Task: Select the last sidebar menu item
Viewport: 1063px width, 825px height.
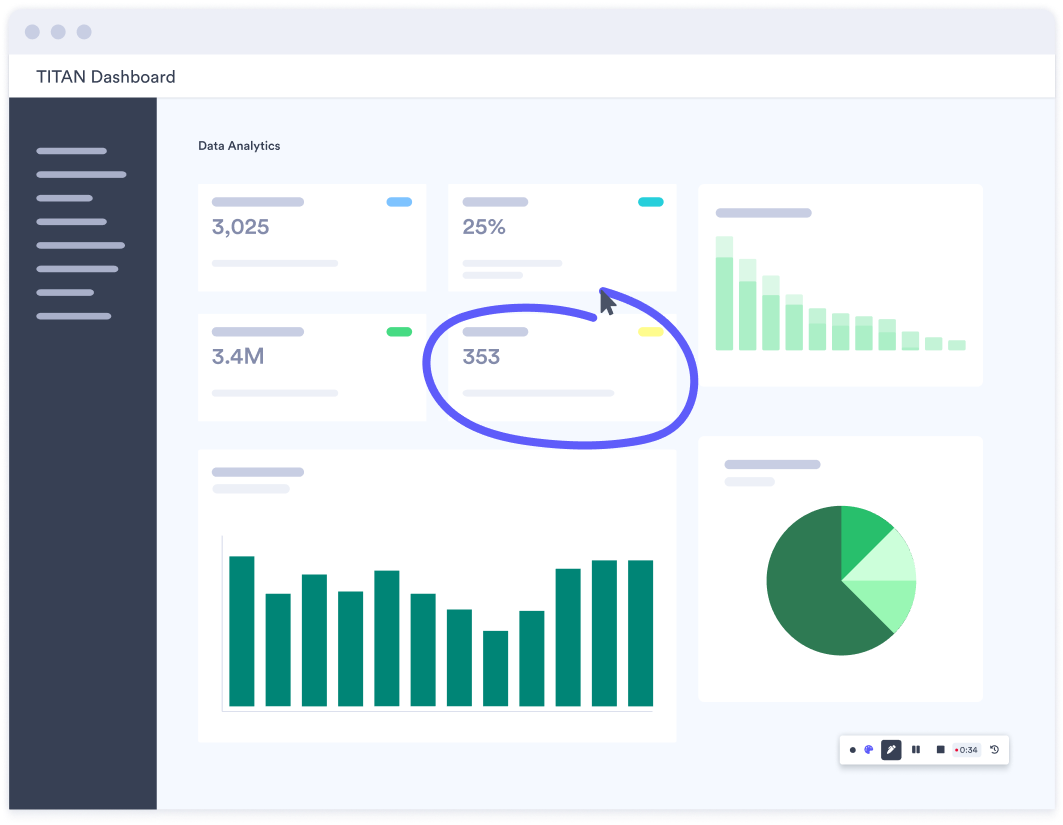Action: [73, 316]
